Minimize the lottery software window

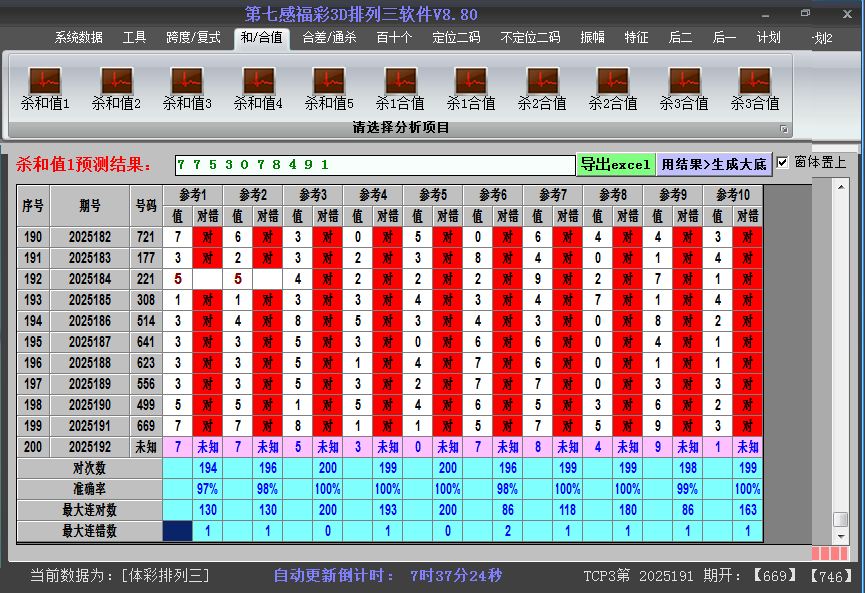pos(765,15)
